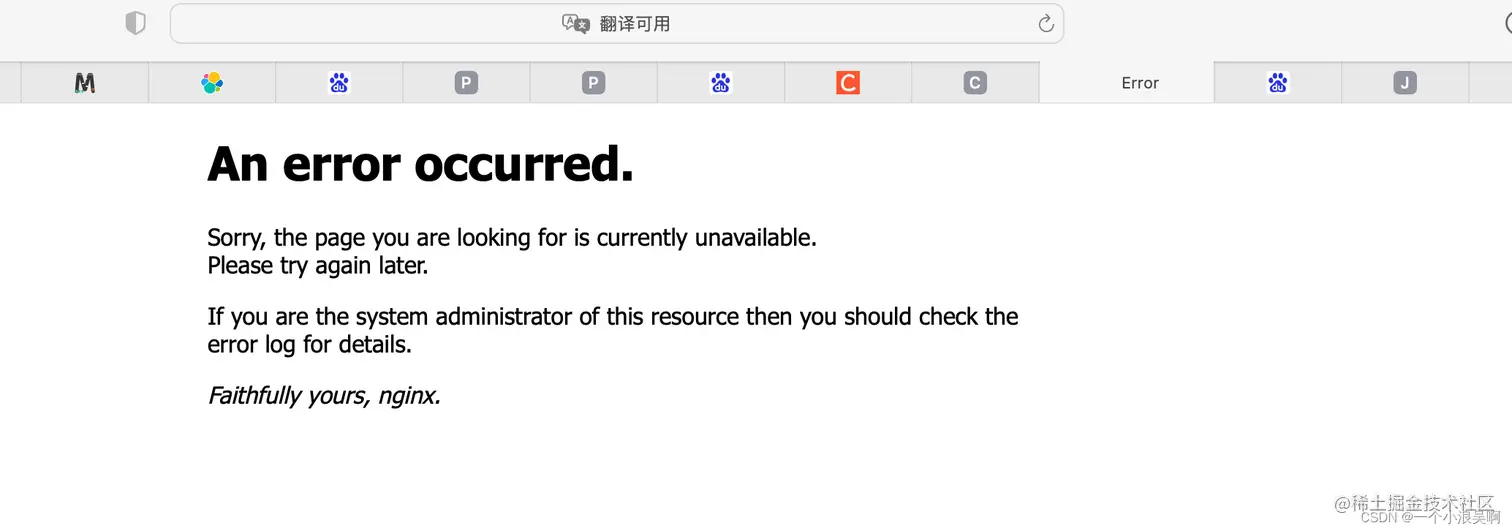This screenshot has height=531, width=1512.
Task: Focus the Safari address bar field
Action: tap(617, 23)
